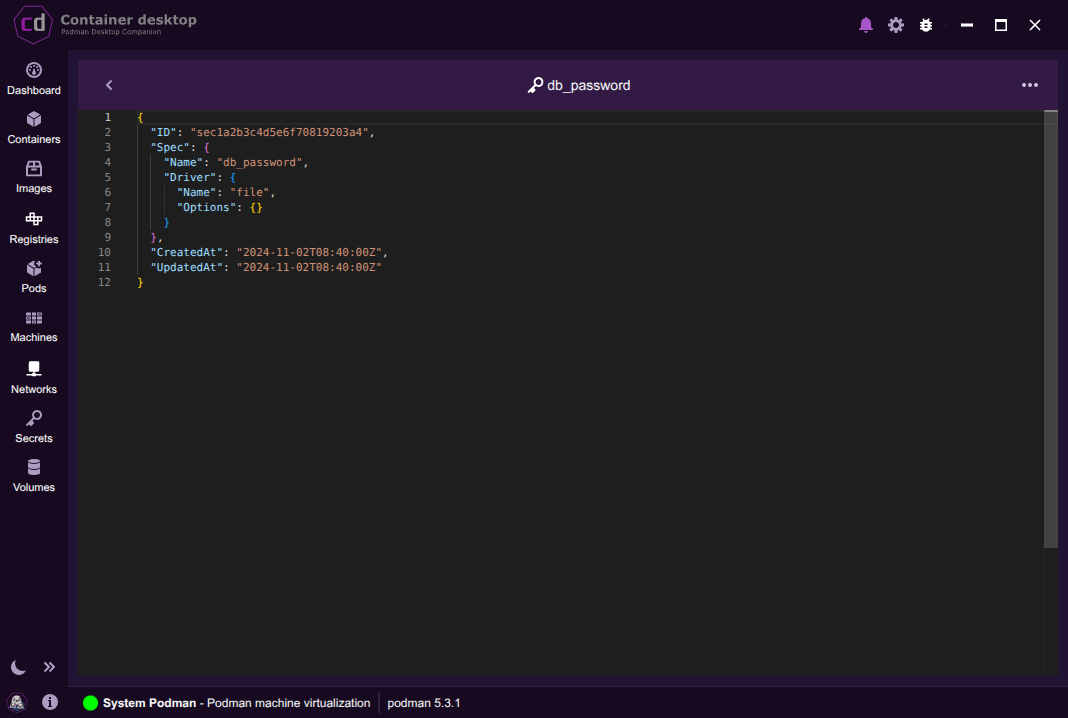This screenshot has height=718, width=1068.
Task: Open the Machines section
Action: coord(33,326)
